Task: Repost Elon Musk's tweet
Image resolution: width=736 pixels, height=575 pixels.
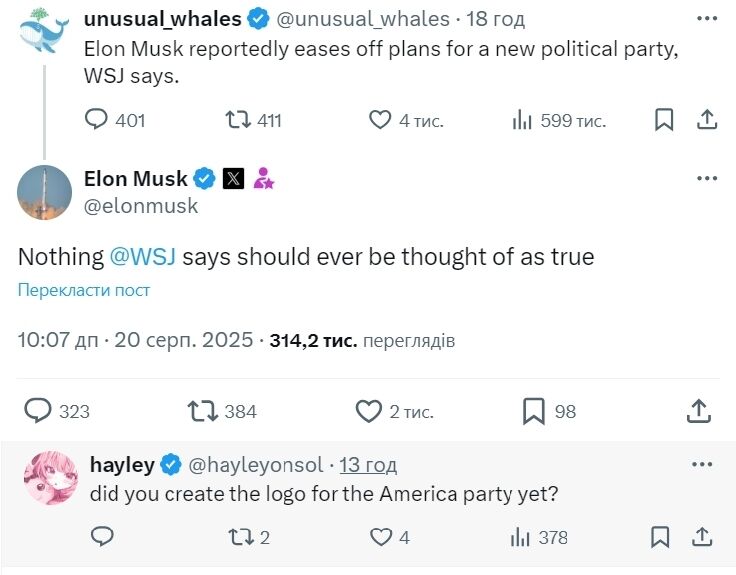Action: click(x=202, y=411)
